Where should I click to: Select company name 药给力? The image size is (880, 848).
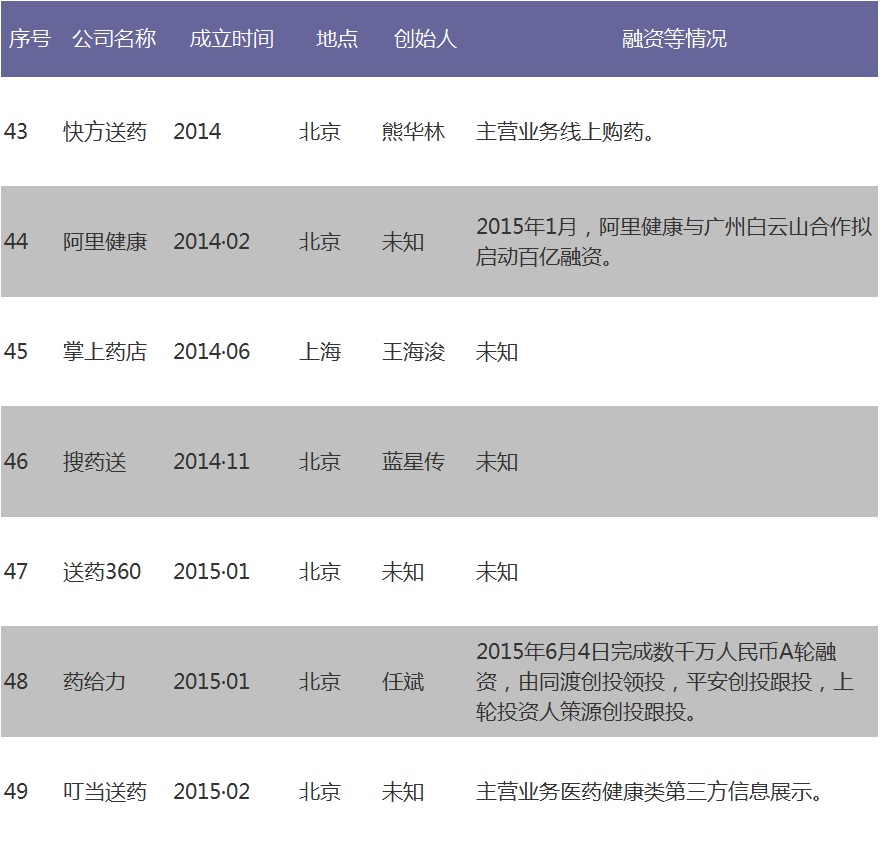point(94,682)
